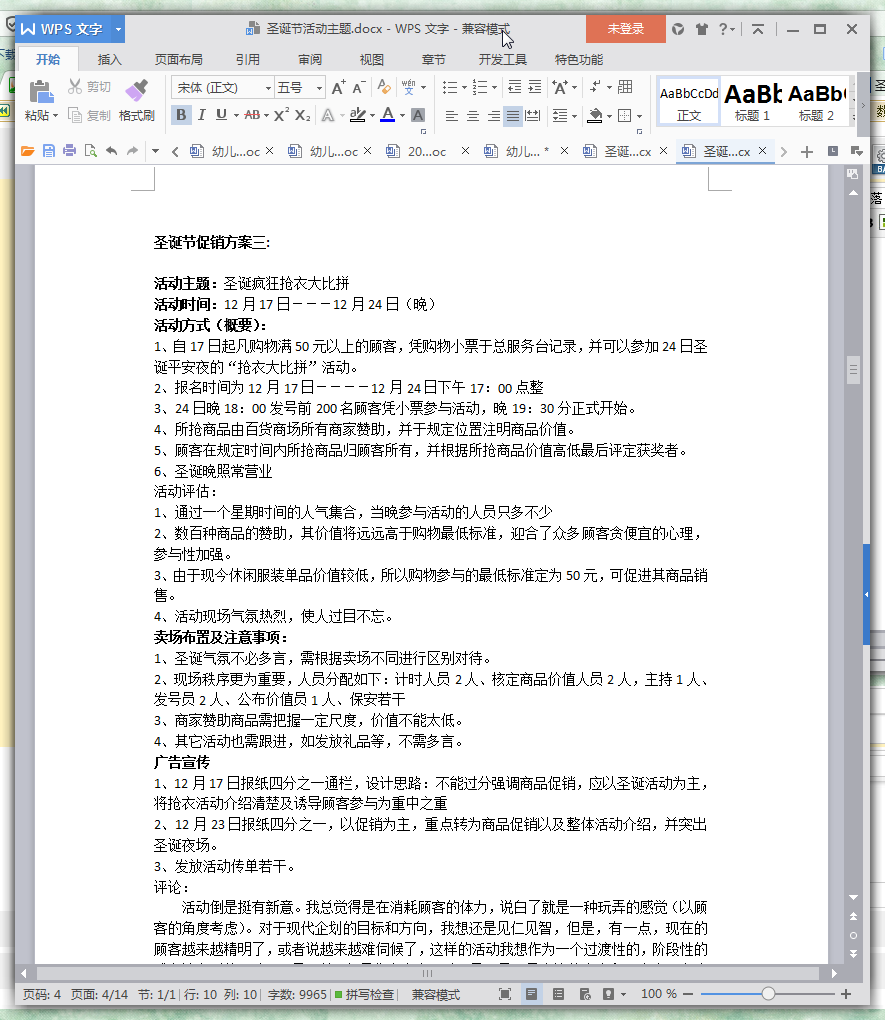Redo the last undone action

(132, 151)
